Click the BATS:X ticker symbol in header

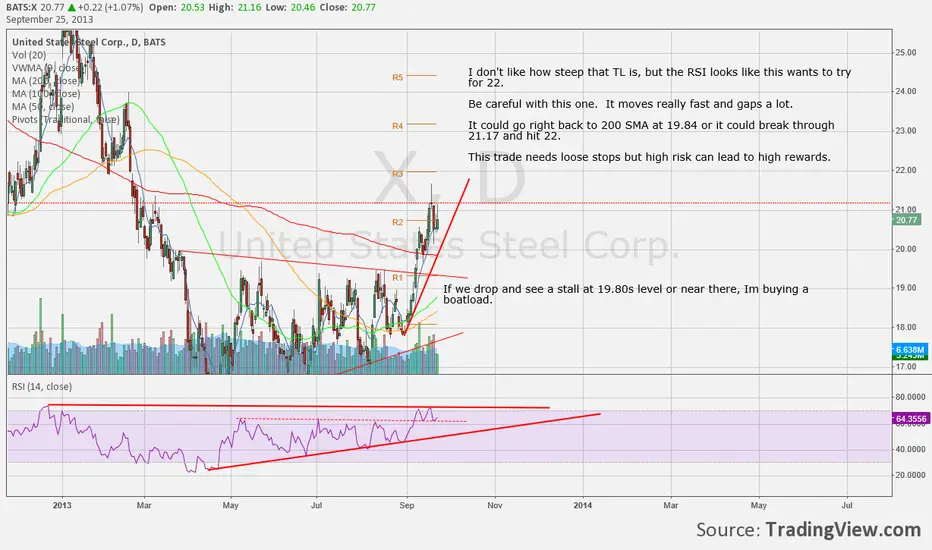(22, 8)
